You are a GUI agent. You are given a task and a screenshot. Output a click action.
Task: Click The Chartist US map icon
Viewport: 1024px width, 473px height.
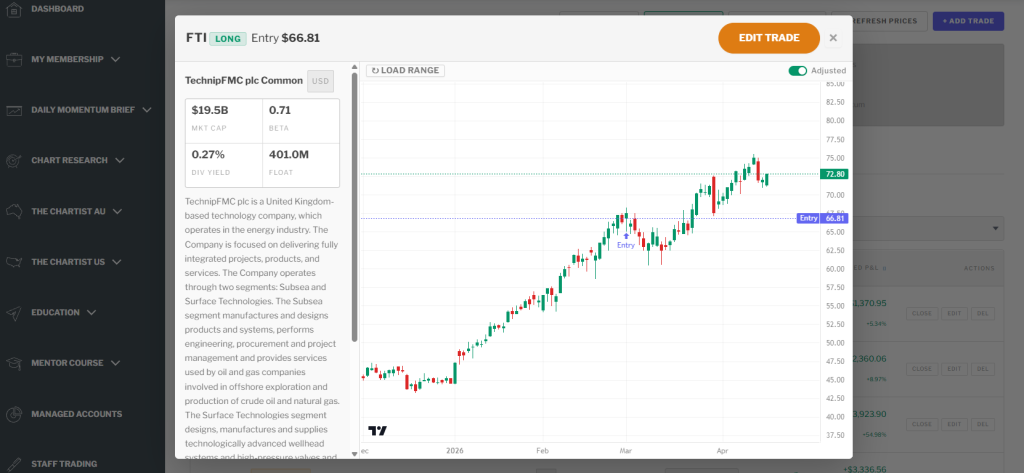(x=14, y=262)
